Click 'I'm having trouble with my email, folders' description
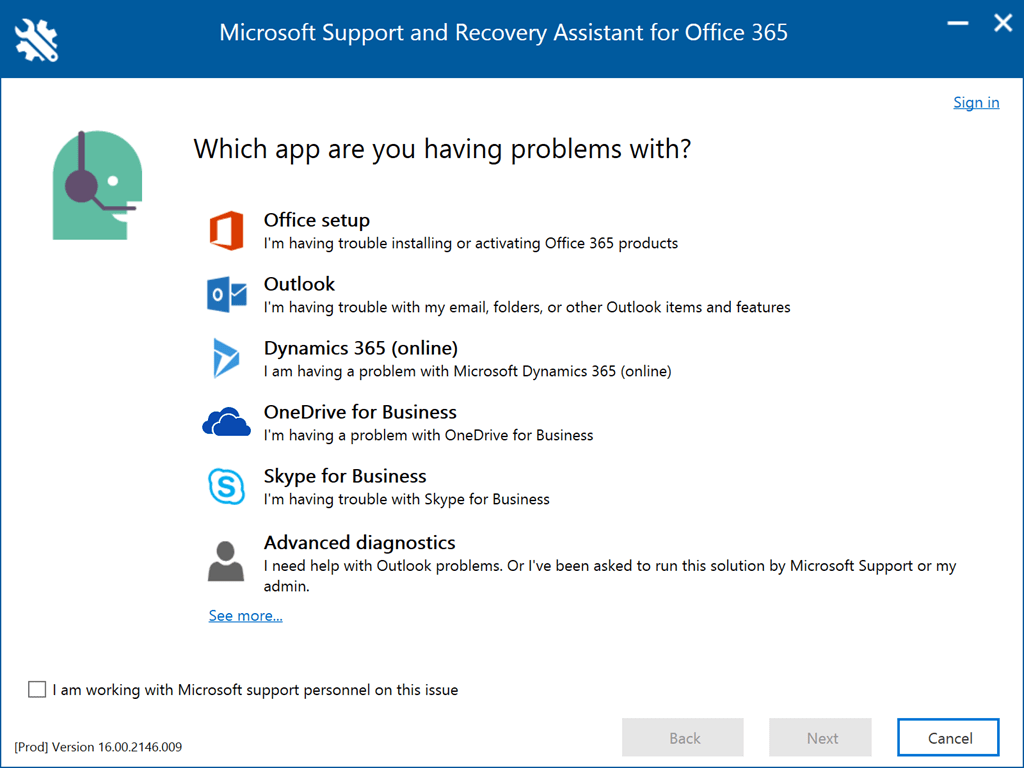This screenshot has height=768, width=1024. pyautogui.click(x=527, y=308)
